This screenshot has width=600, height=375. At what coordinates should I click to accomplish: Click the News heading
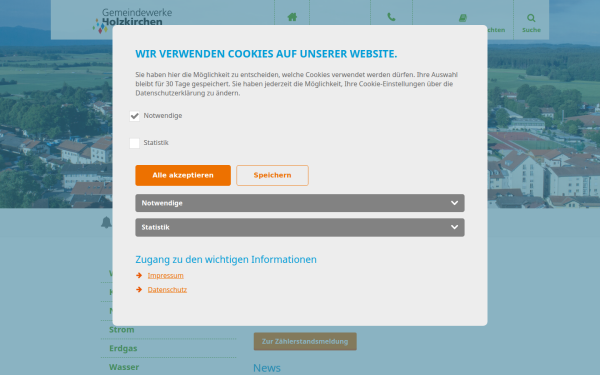coord(267,368)
